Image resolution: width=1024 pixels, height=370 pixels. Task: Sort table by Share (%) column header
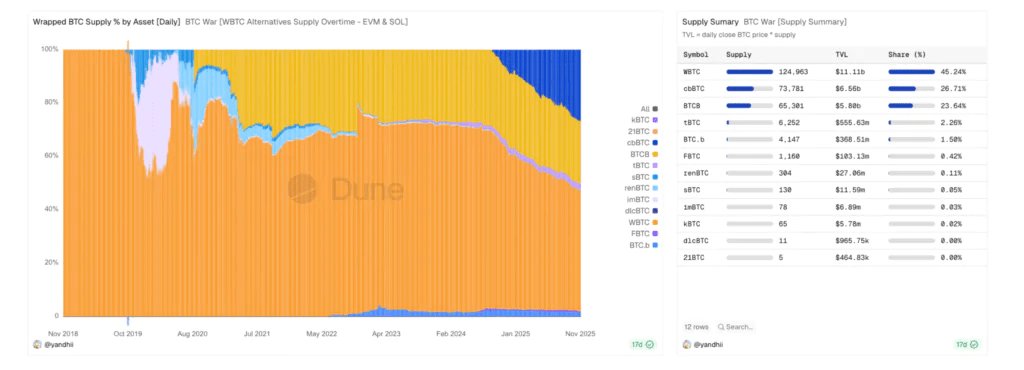coord(907,55)
